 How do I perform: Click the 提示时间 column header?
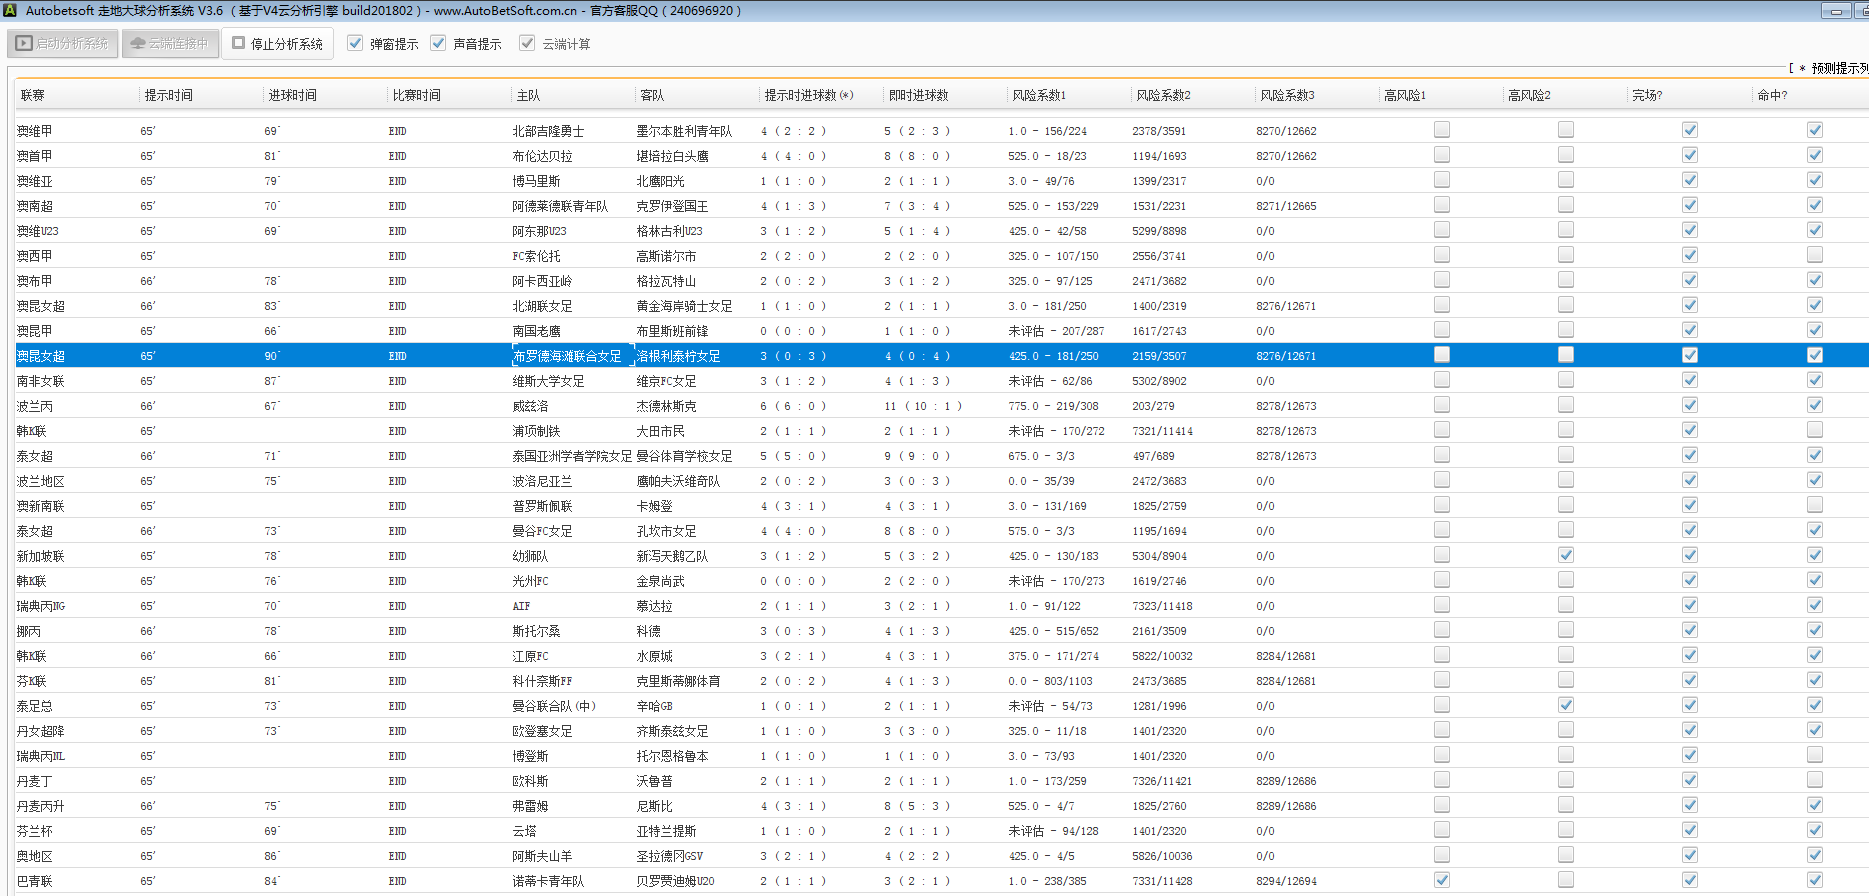[x=168, y=96]
